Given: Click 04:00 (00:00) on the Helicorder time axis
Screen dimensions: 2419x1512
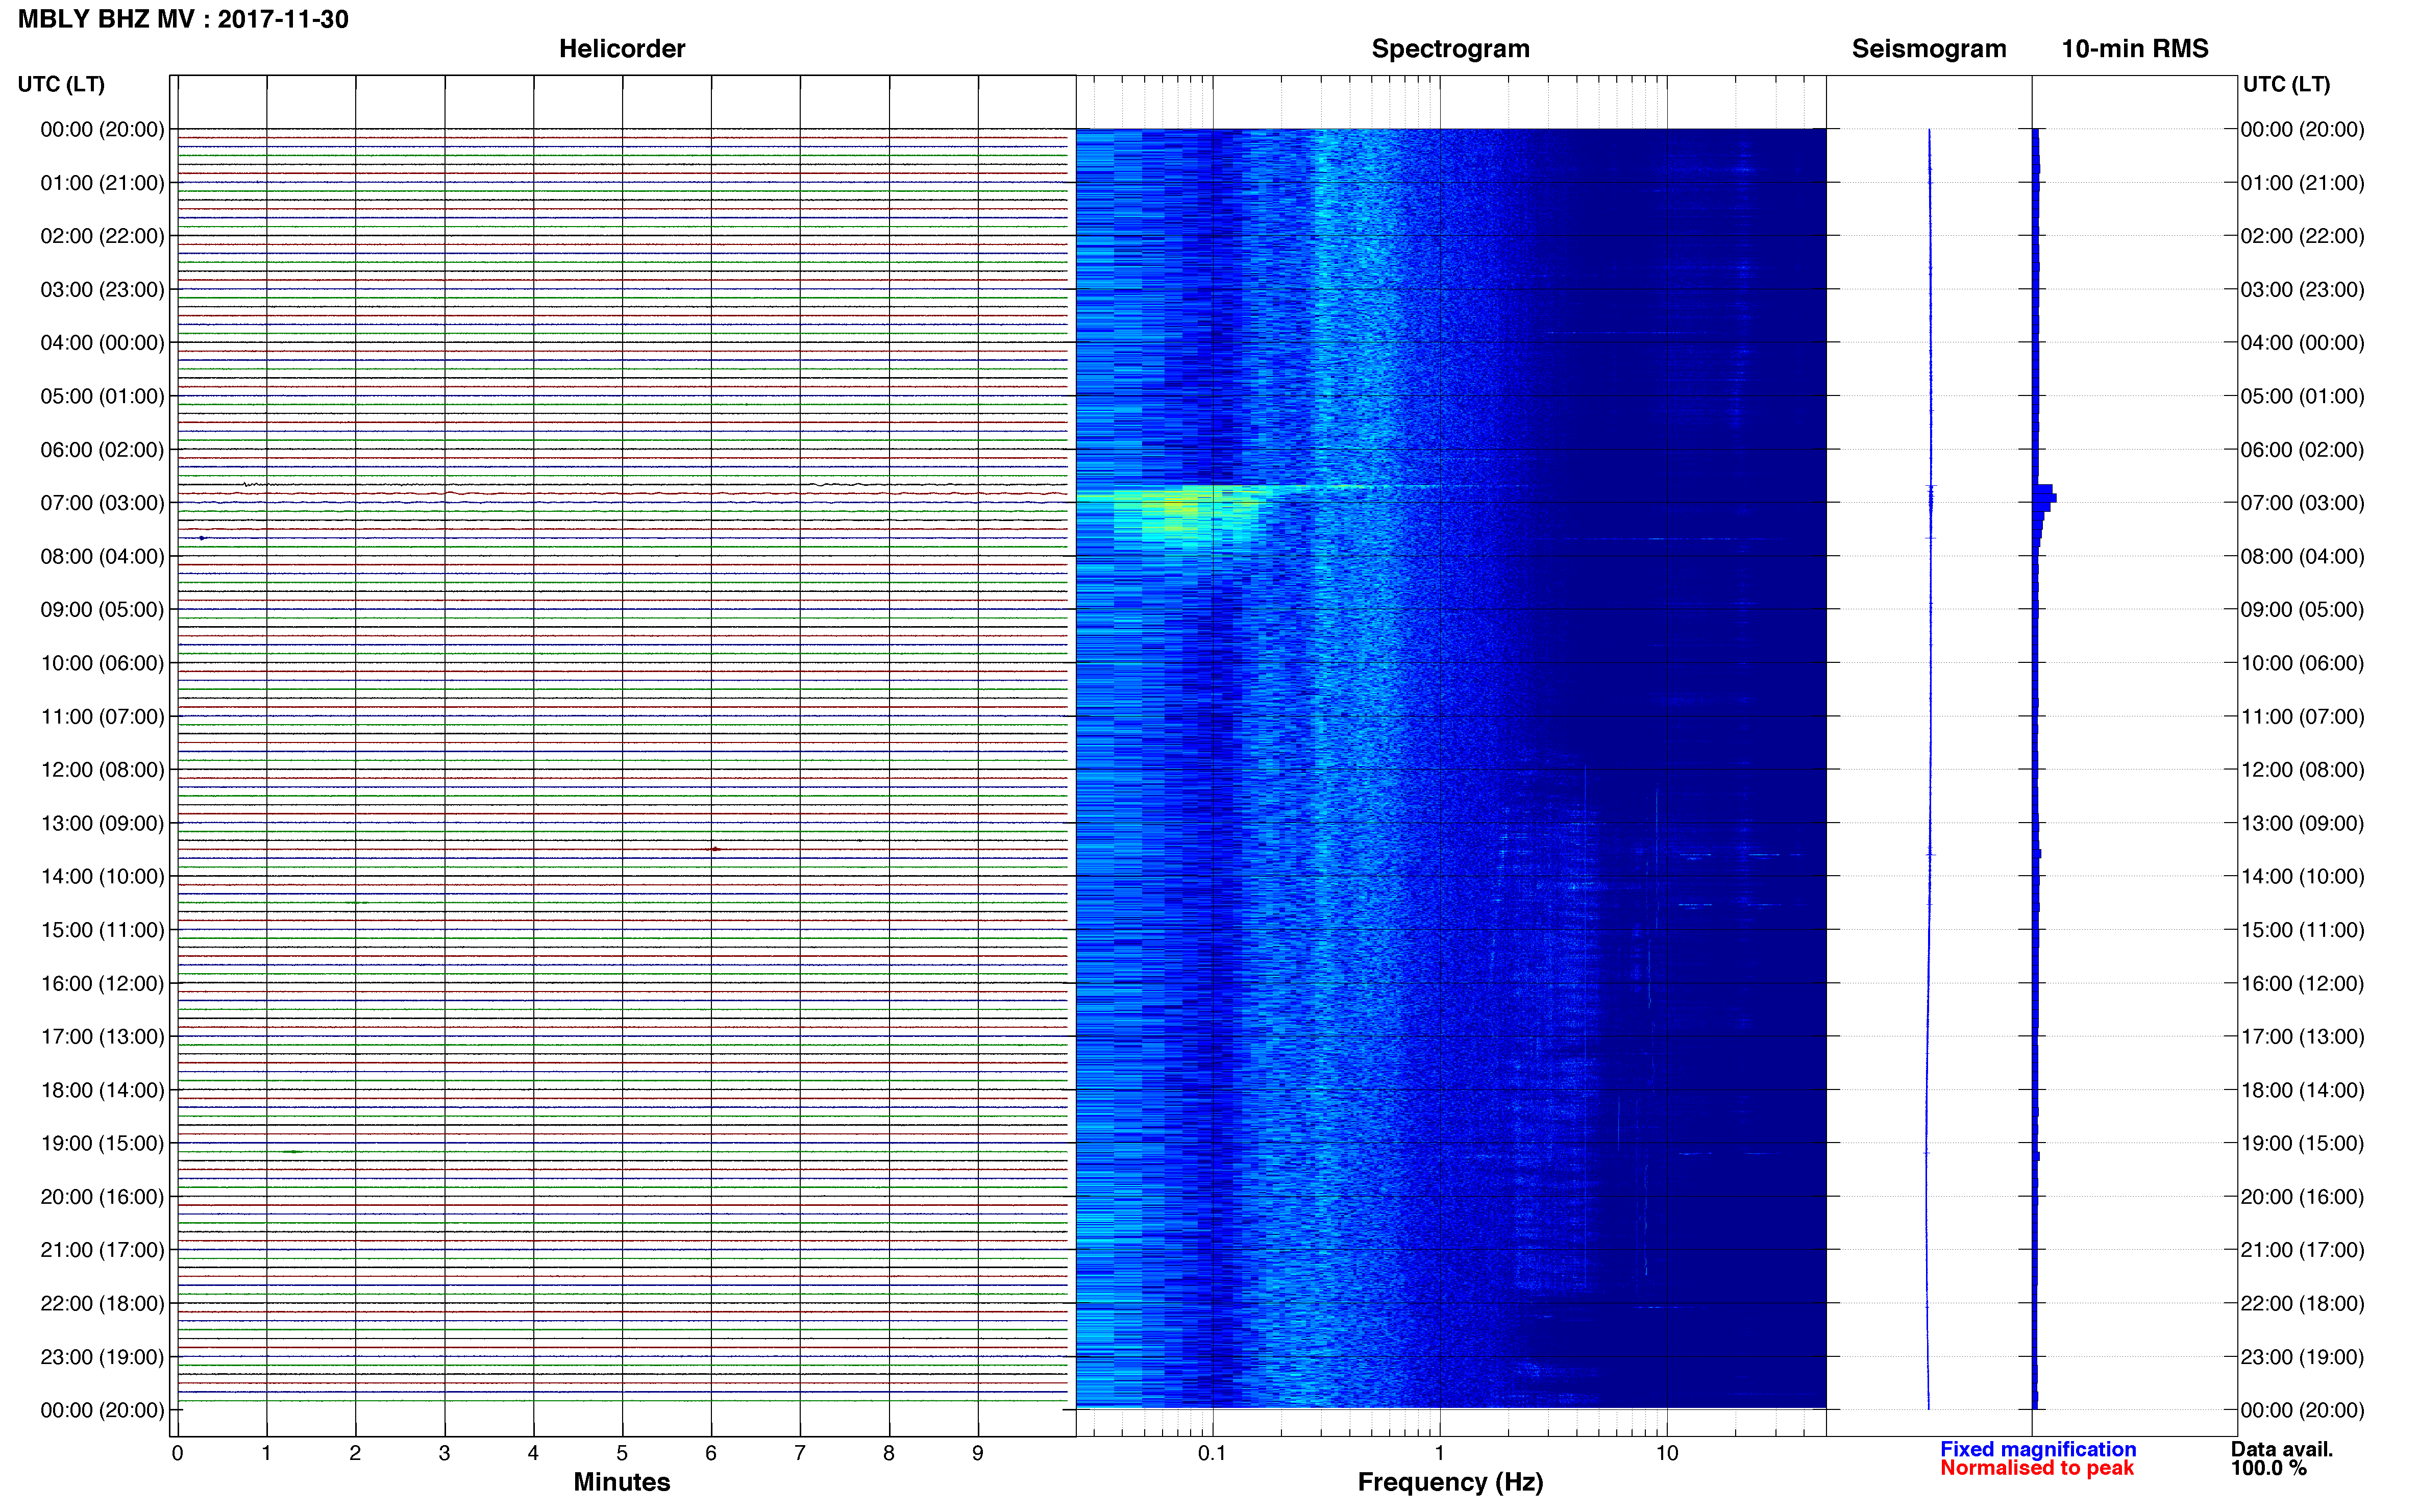Looking at the screenshot, I should 102,343.
